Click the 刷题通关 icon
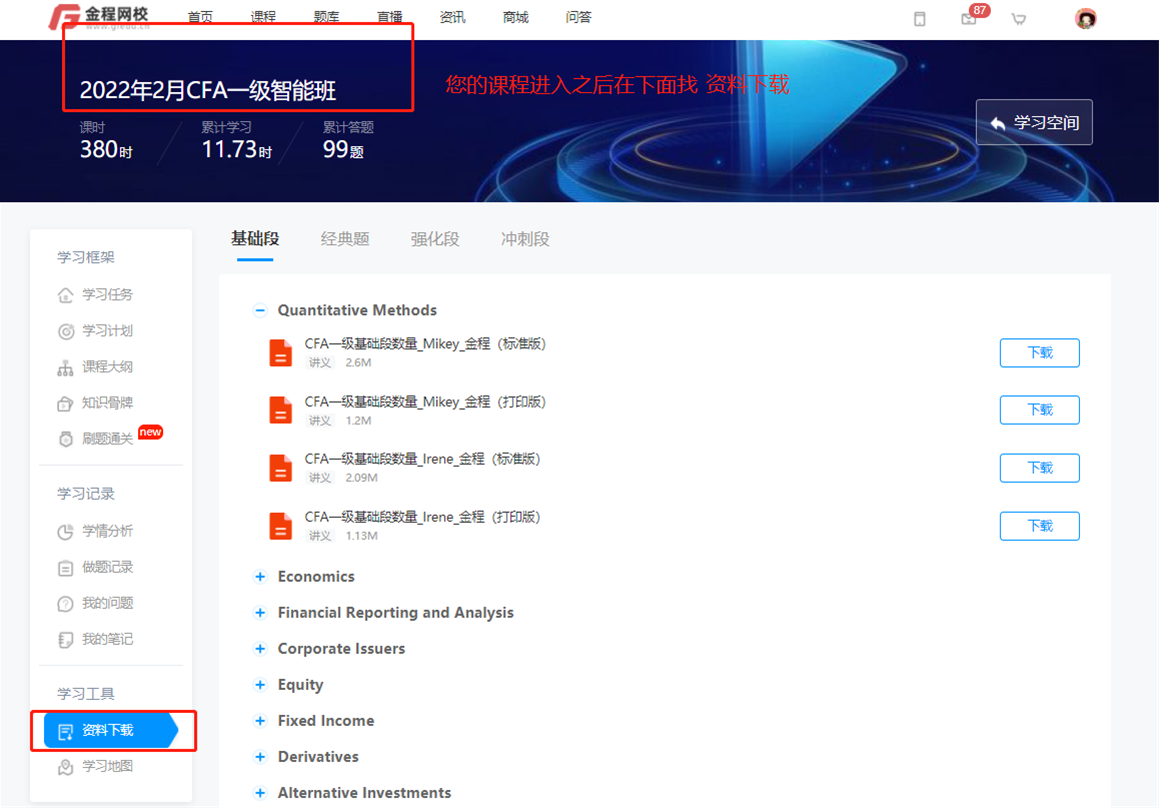Image resolution: width=1159 pixels, height=808 pixels. (x=66, y=439)
